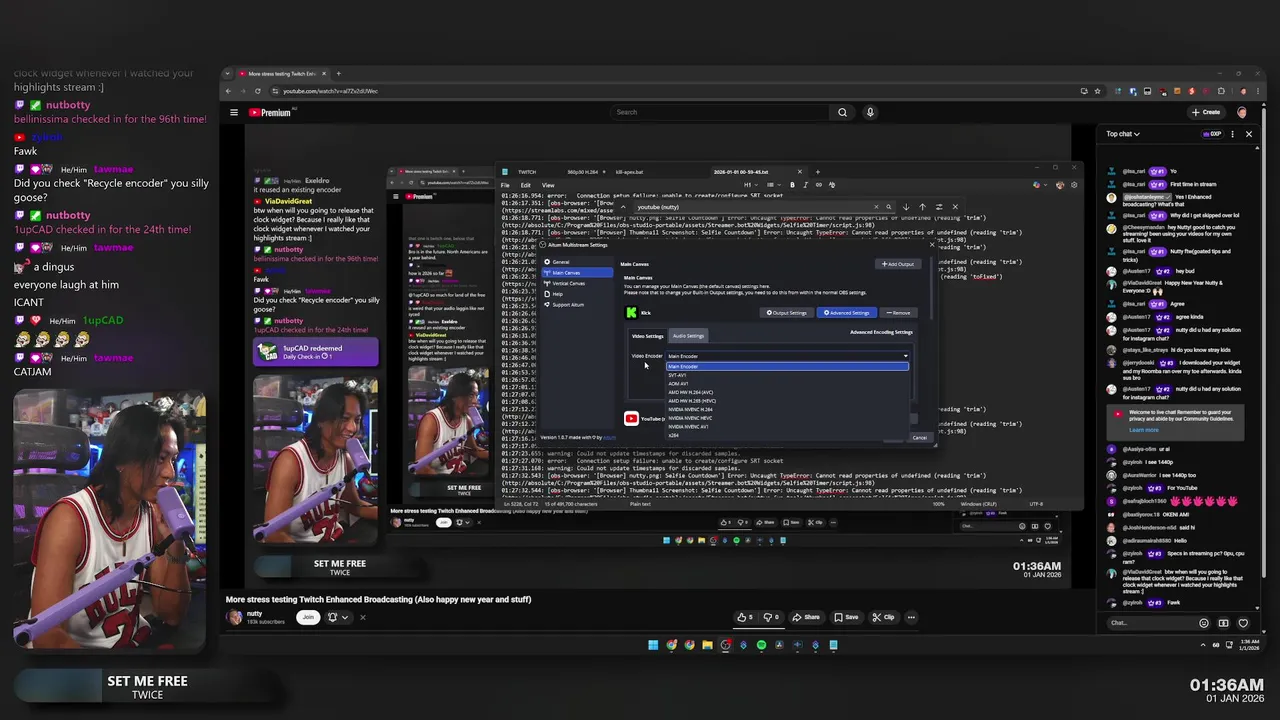Open the Windows Start menu
The width and height of the screenshot is (1280, 720).
tap(653, 645)
